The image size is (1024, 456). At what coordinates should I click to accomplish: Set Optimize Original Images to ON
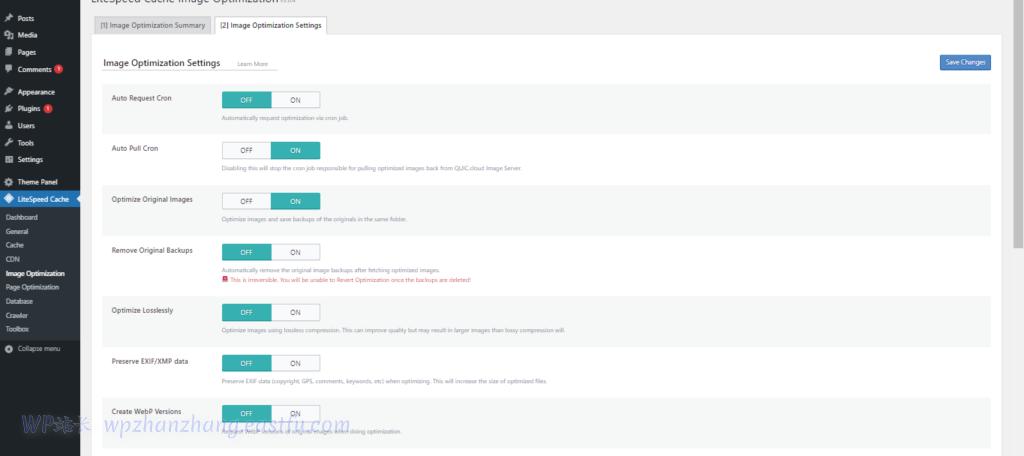[x=295, y=201]
